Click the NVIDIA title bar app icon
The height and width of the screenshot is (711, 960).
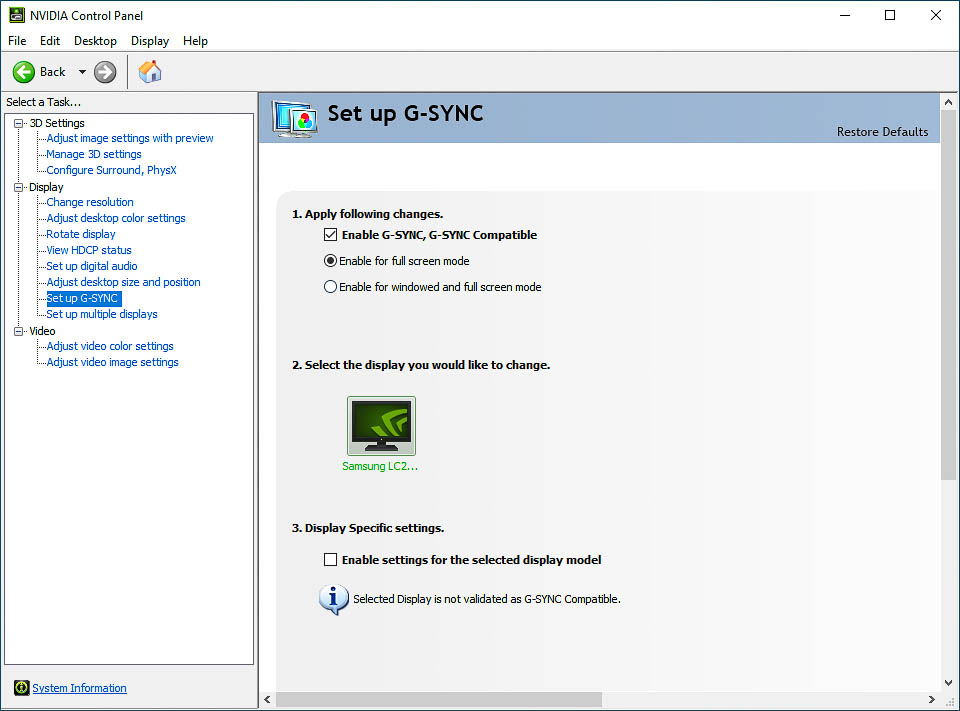pyautogui.click(x=16, y=15)
